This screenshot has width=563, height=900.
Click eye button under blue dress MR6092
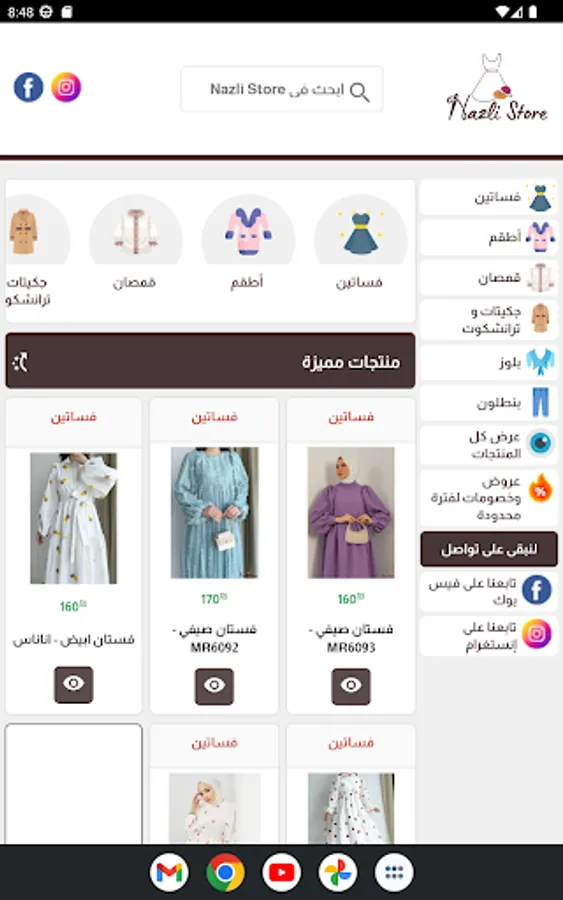(x=214, y=686)
